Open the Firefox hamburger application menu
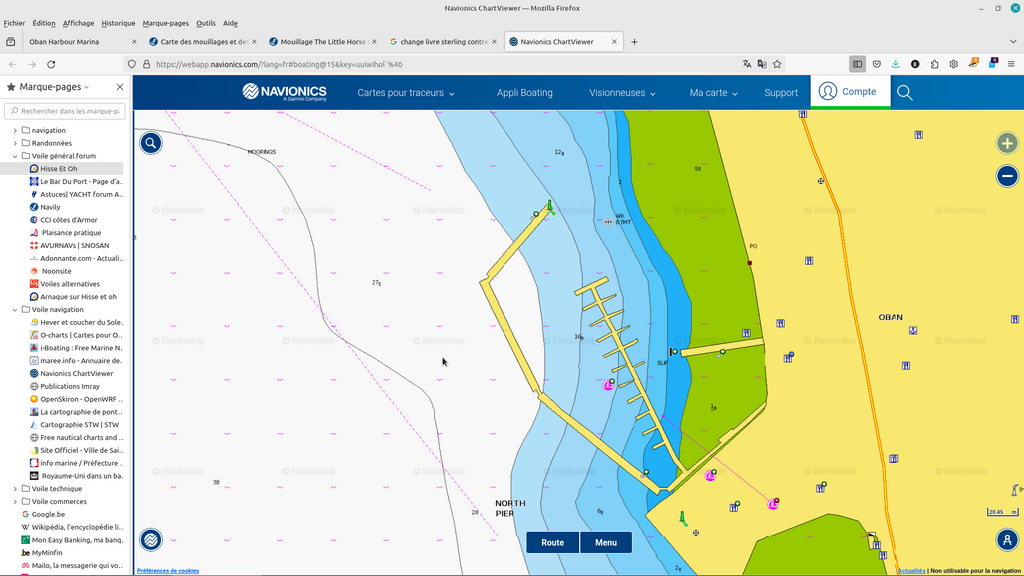1024x576 pixels. pyautogui.click(x=1011, y=64)
